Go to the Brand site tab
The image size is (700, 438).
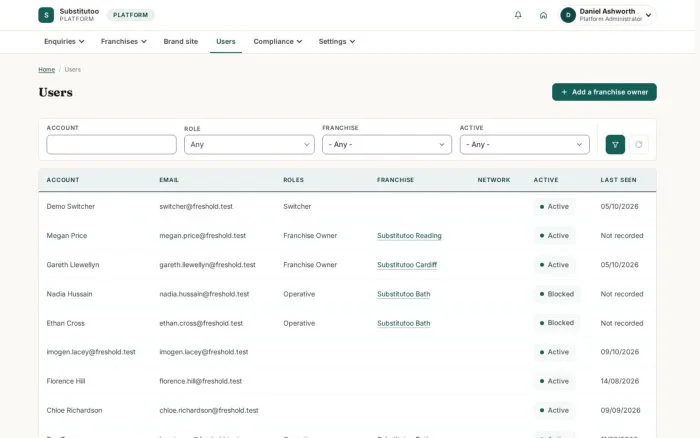click(x=181, y=42)
